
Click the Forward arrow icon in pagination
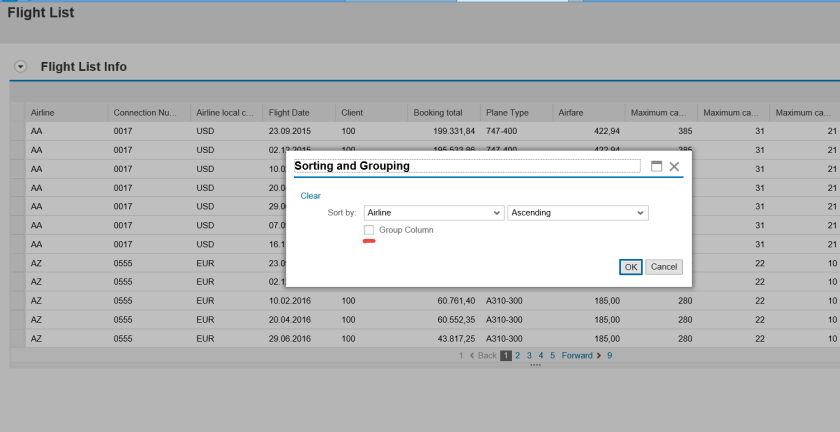pyautogui.click(x=598, y=355)
